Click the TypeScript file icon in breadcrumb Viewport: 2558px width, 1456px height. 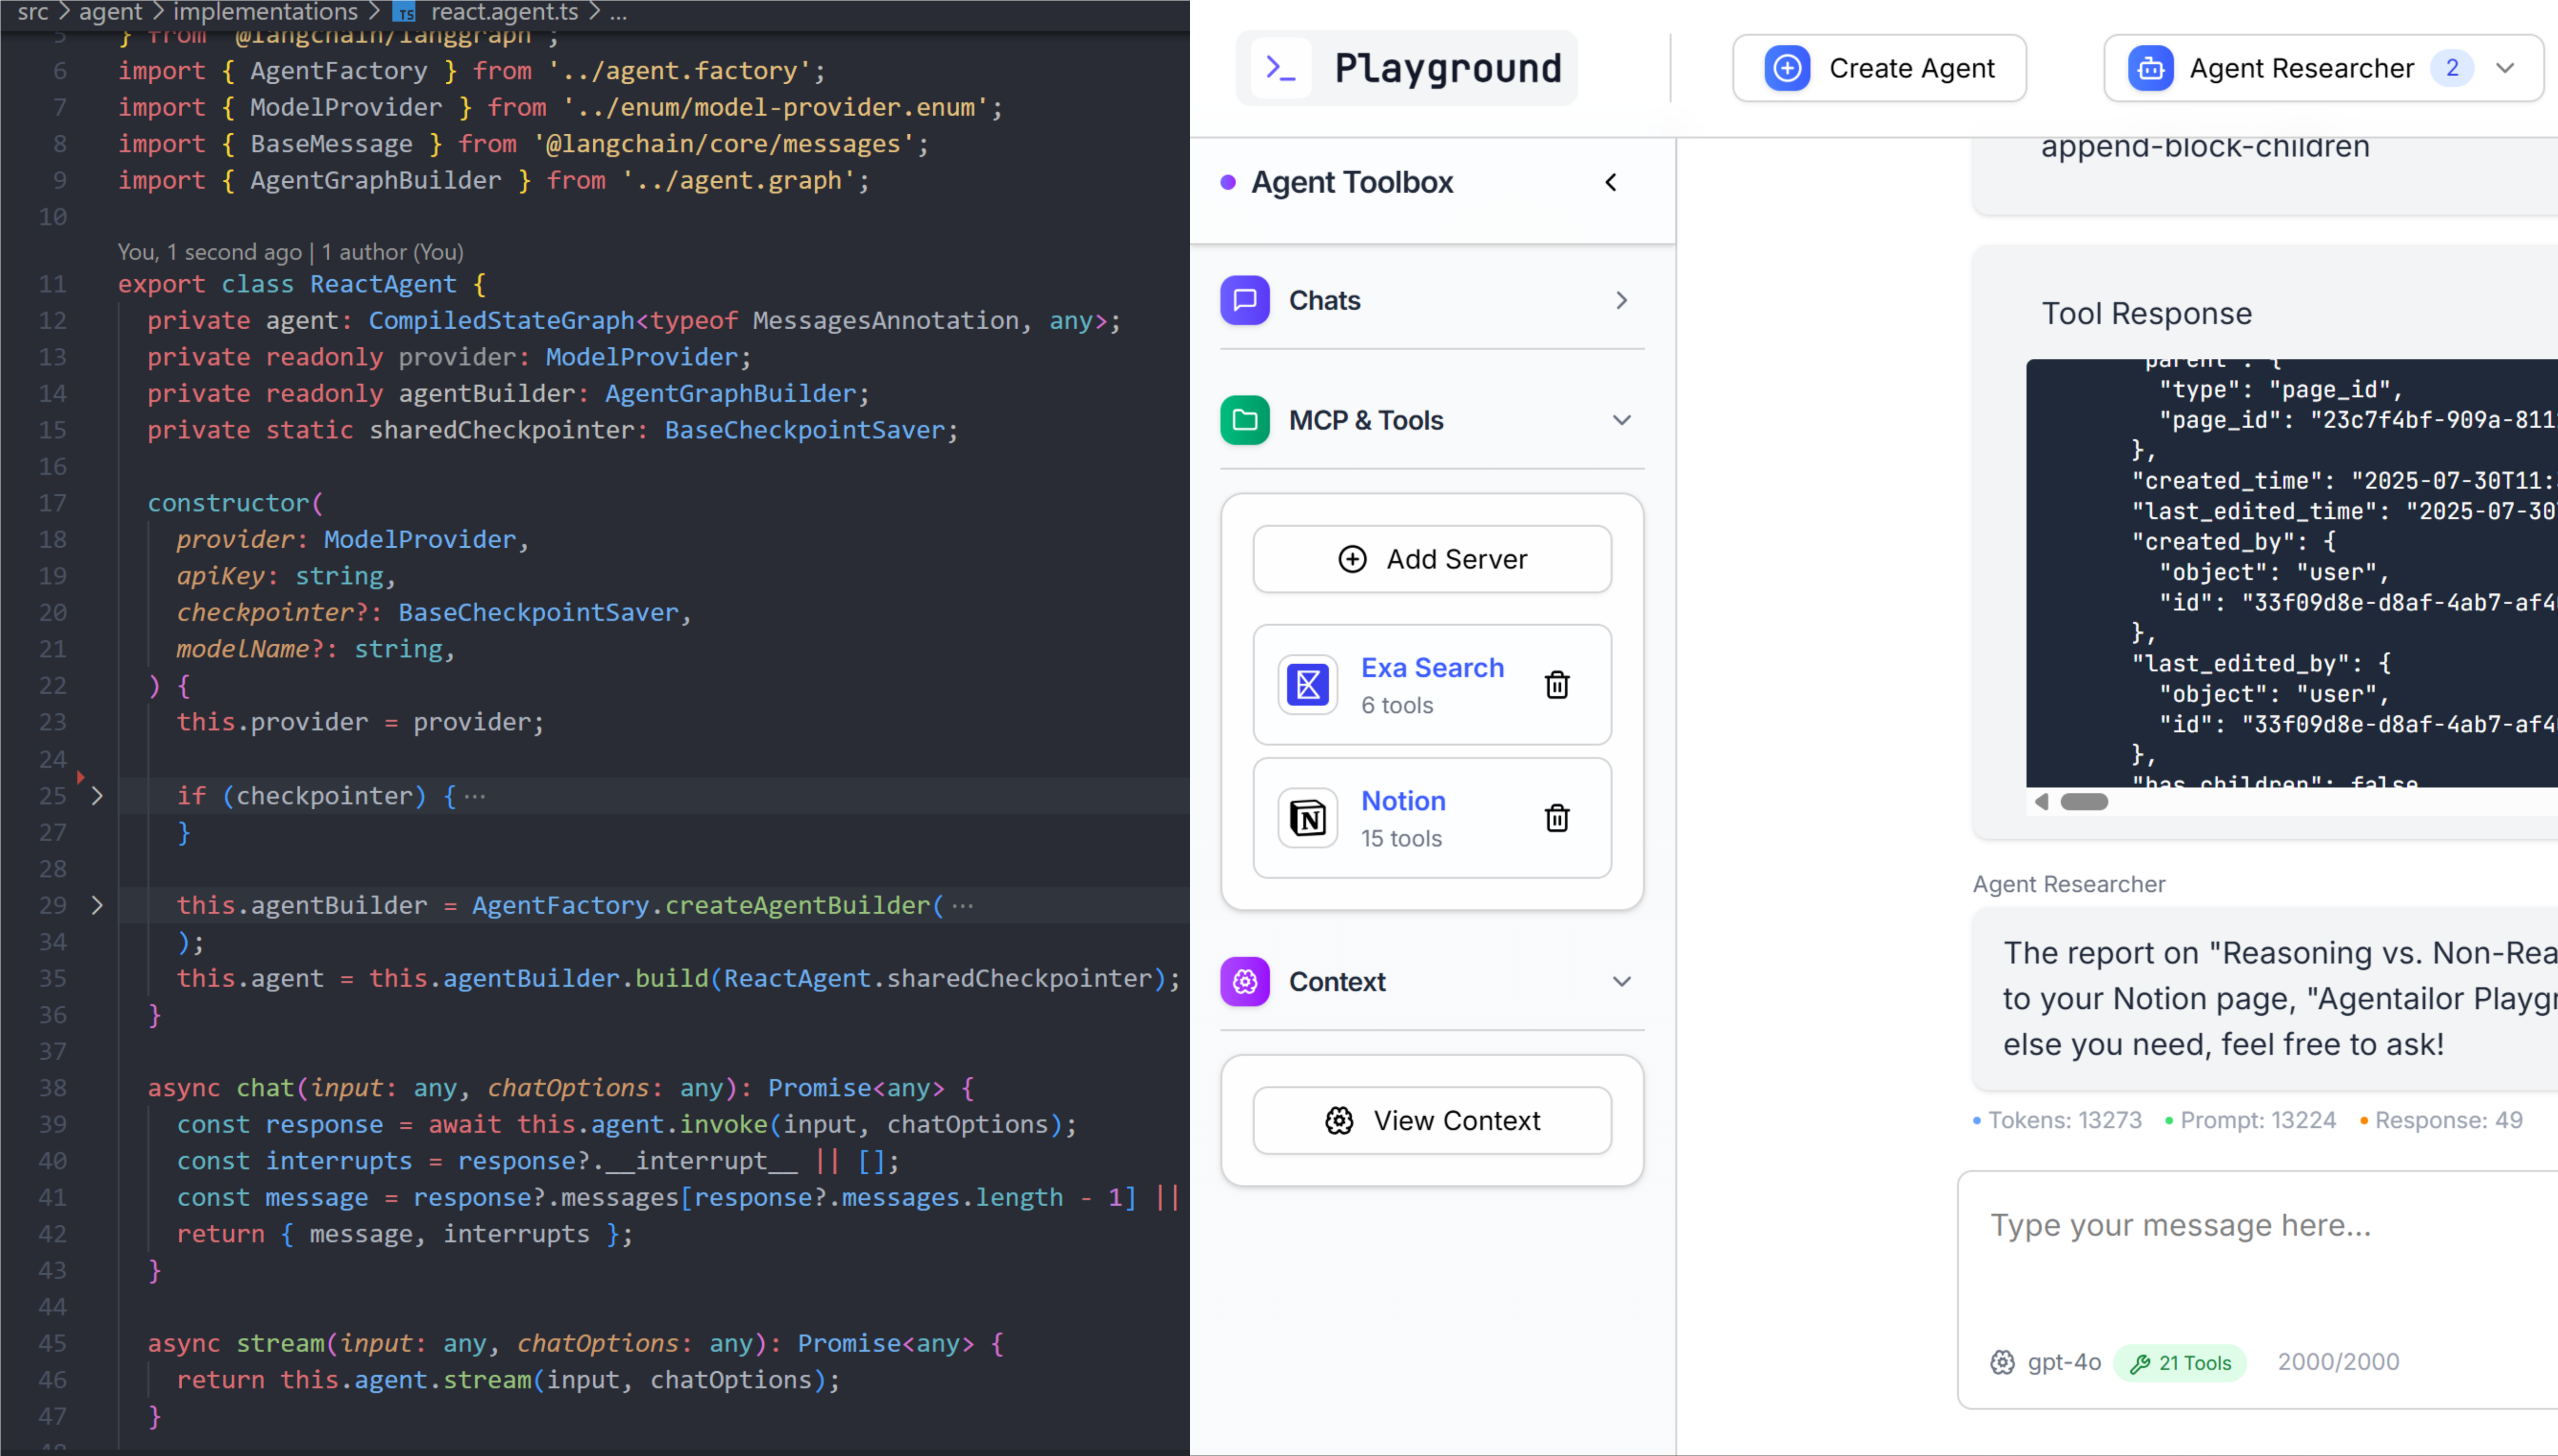coord(404,12)
